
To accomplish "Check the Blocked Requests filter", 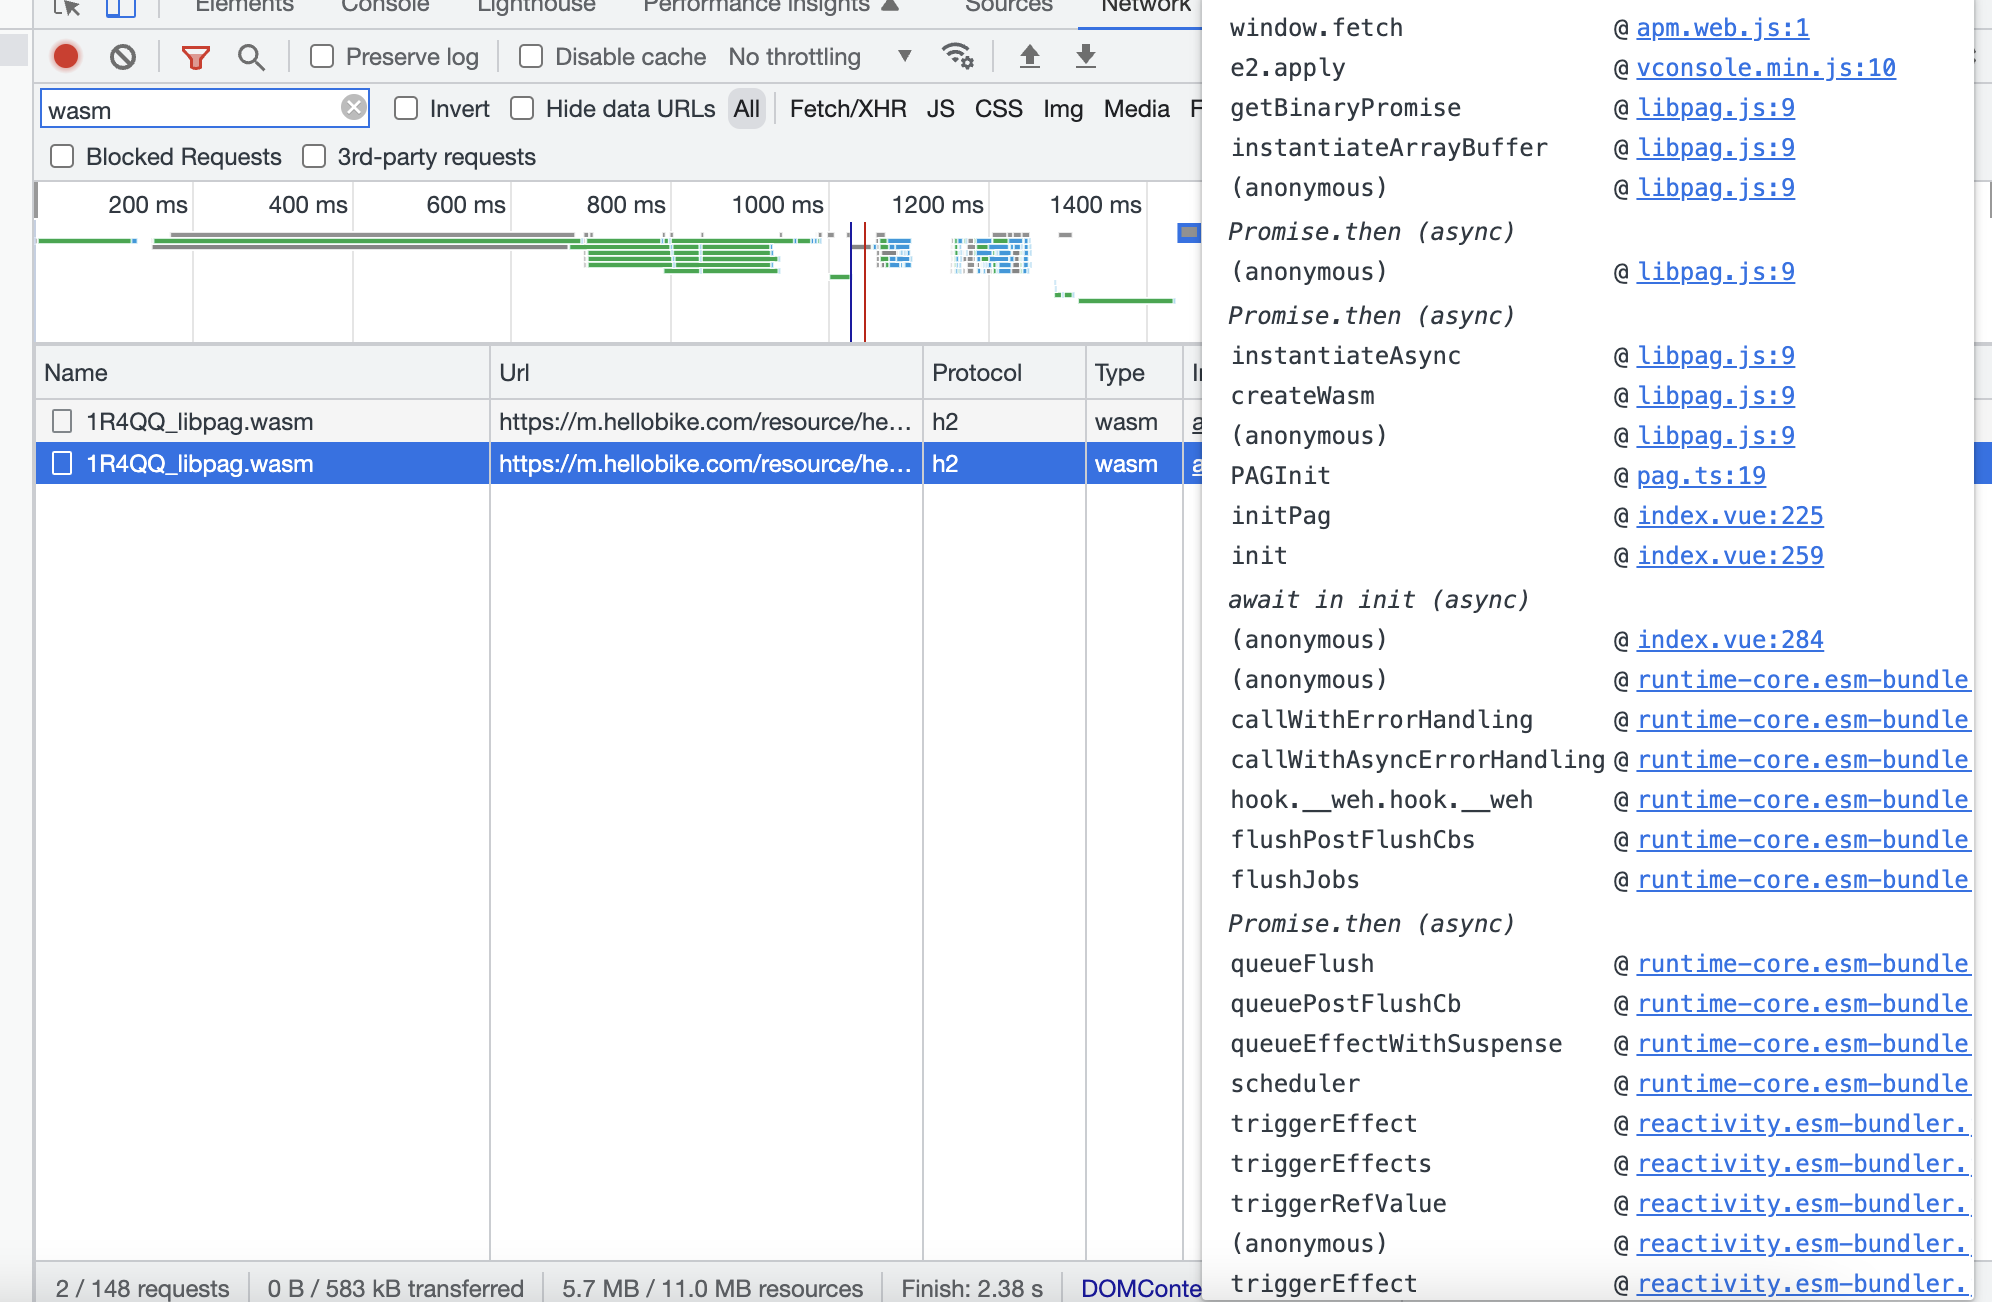I will point(62,156).
